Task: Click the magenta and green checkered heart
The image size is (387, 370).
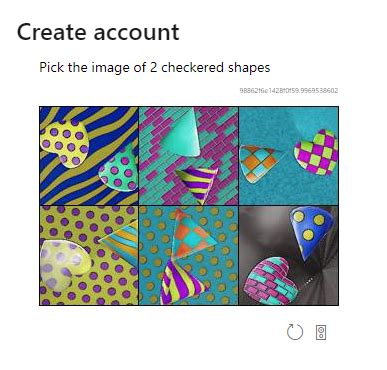Action: (x=316, y=153)
